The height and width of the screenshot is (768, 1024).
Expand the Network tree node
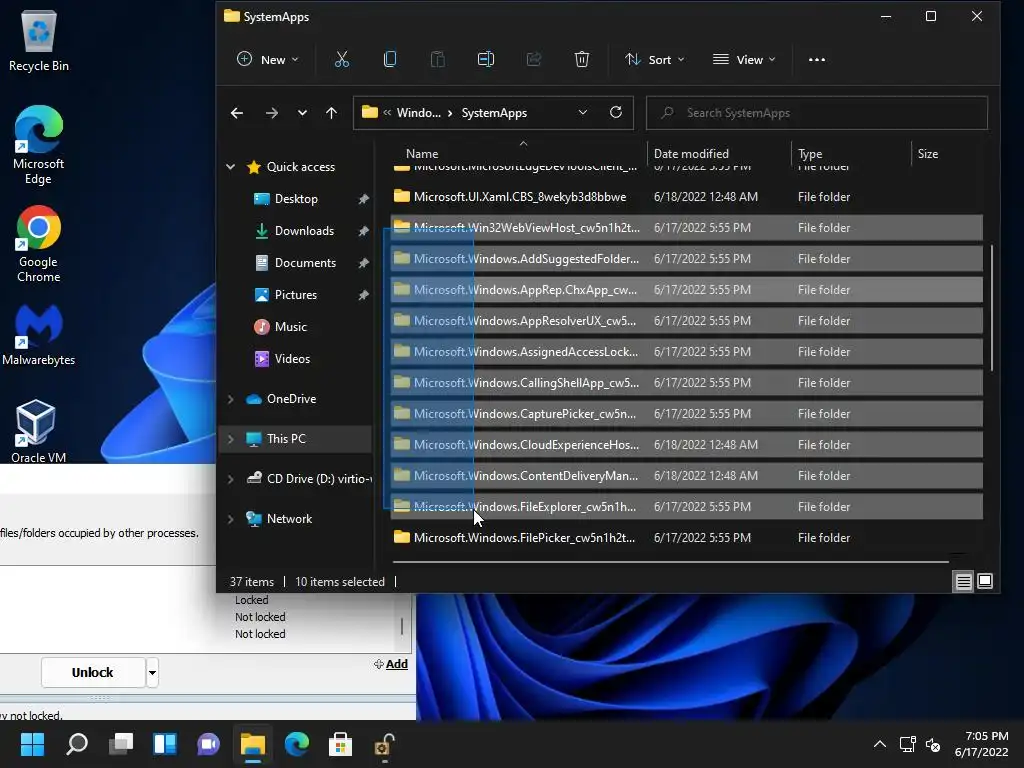point(231,519)
